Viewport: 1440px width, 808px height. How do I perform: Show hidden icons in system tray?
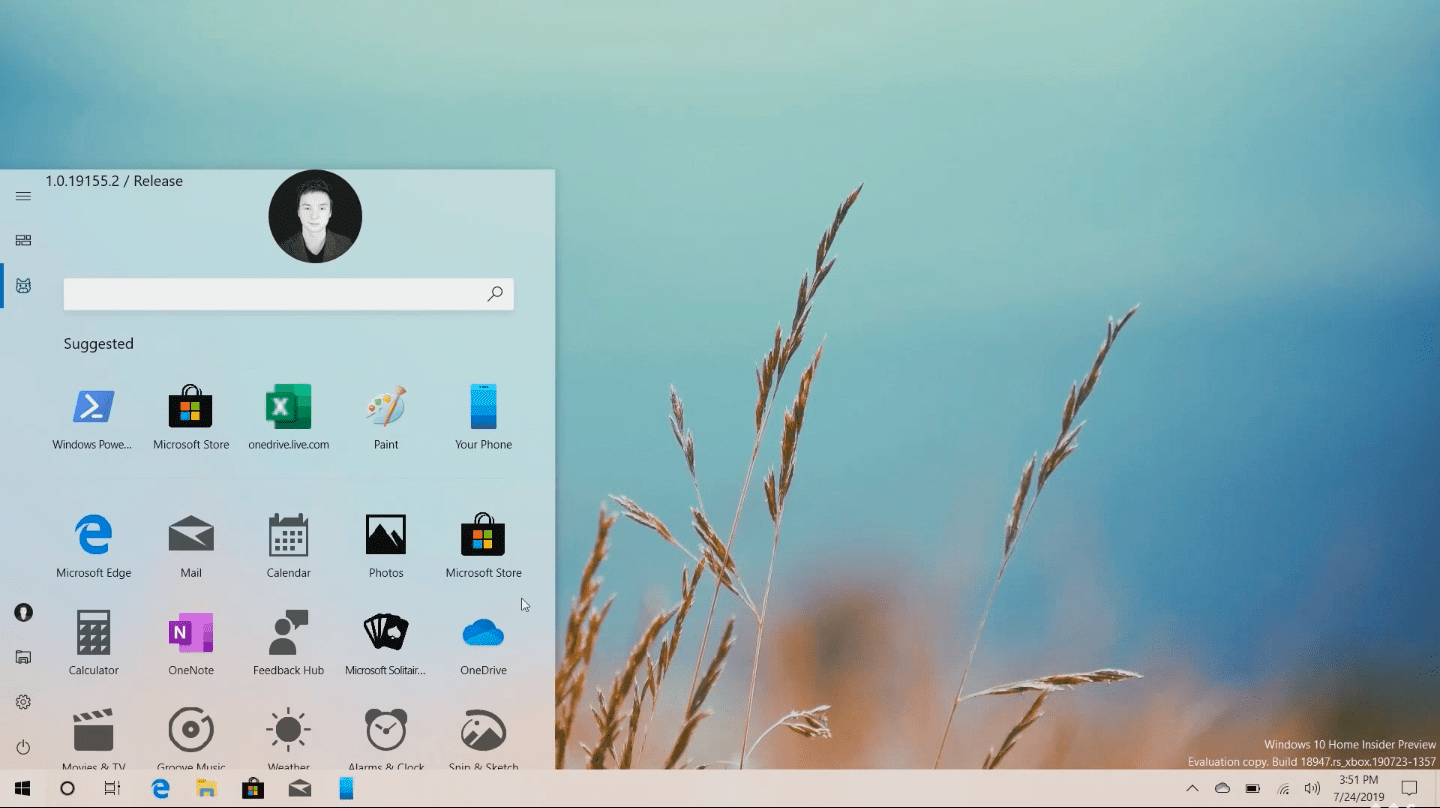click(x=1192, y=789)
